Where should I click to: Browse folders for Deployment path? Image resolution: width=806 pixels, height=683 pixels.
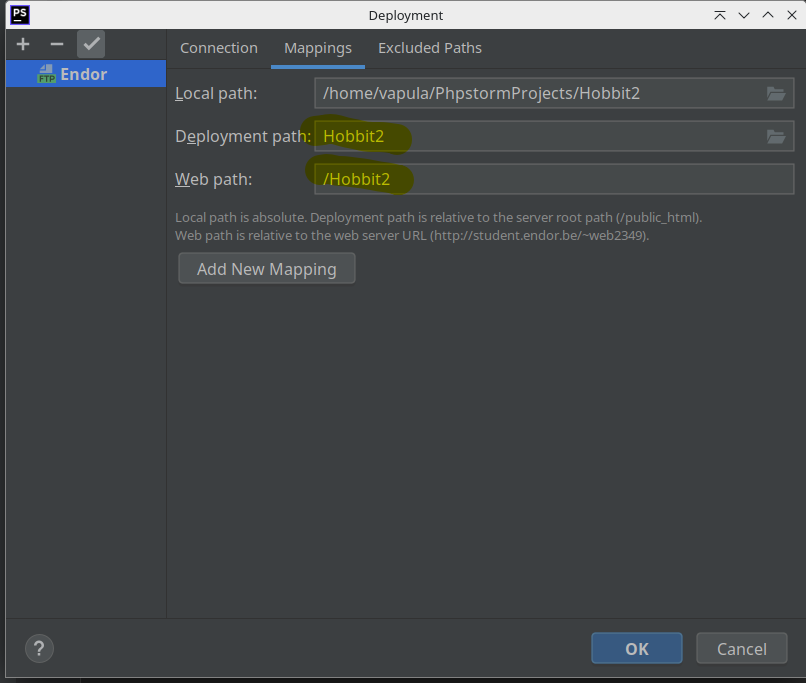point(776,137)
